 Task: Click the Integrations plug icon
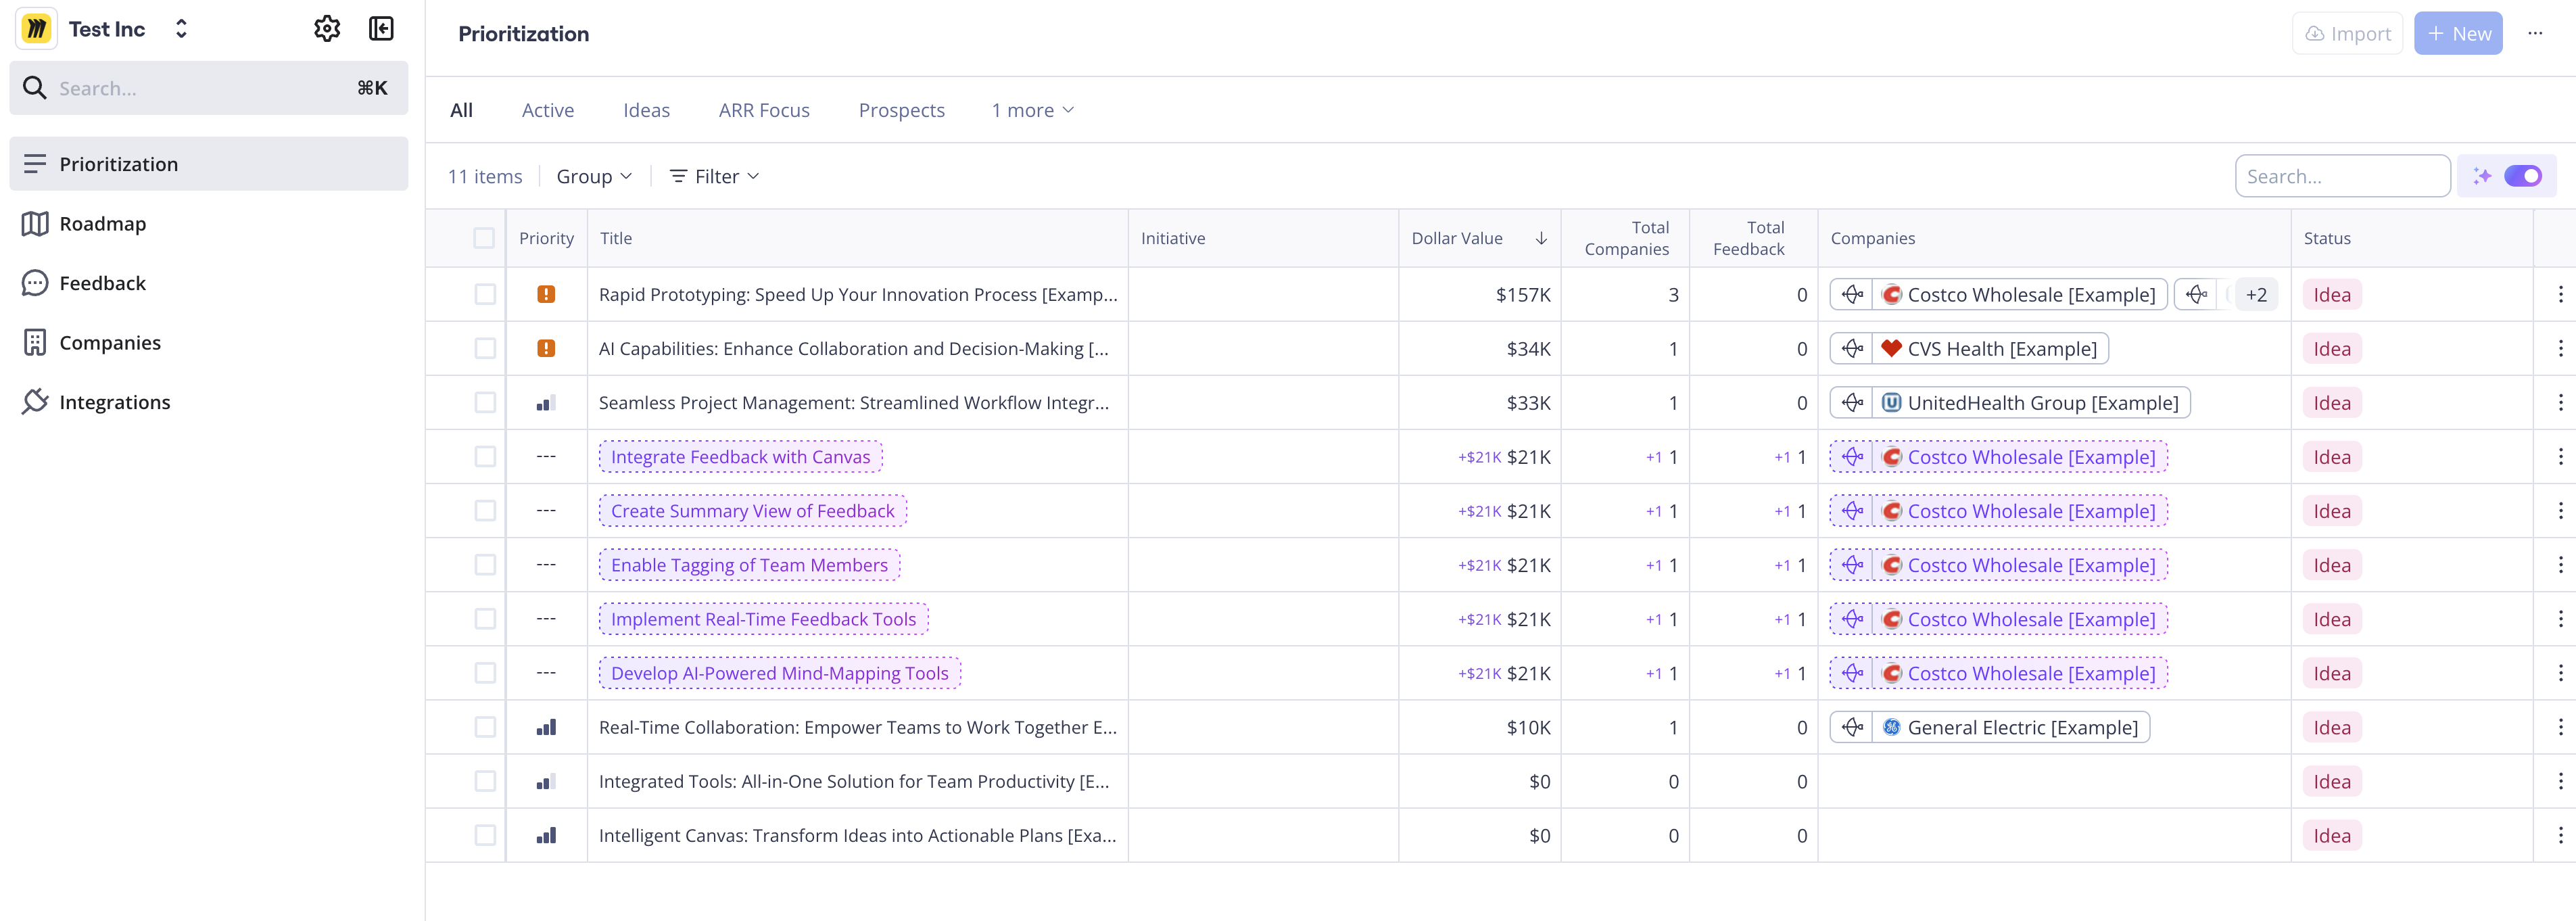(x=35, y=402)
